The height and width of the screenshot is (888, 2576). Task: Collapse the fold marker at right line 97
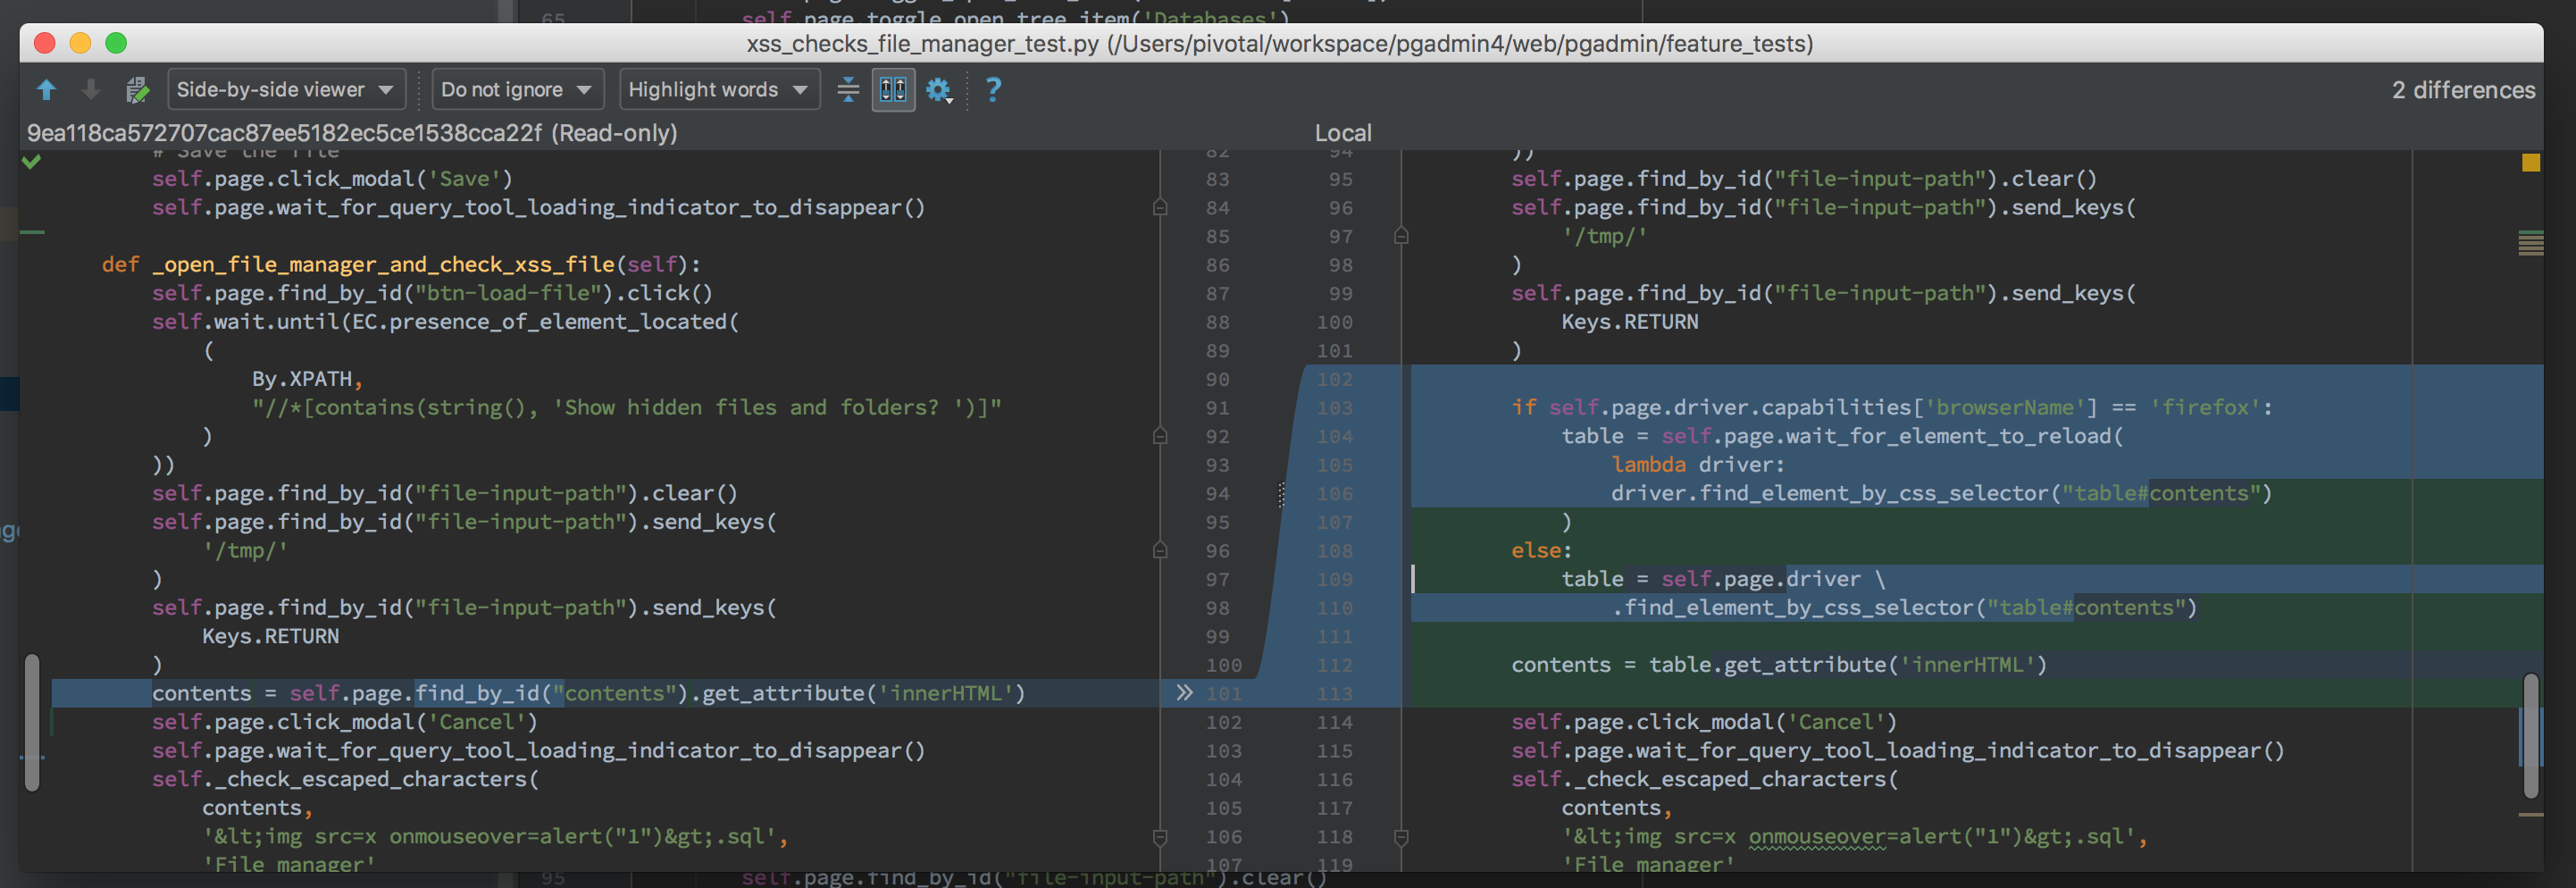(1401, 236)
